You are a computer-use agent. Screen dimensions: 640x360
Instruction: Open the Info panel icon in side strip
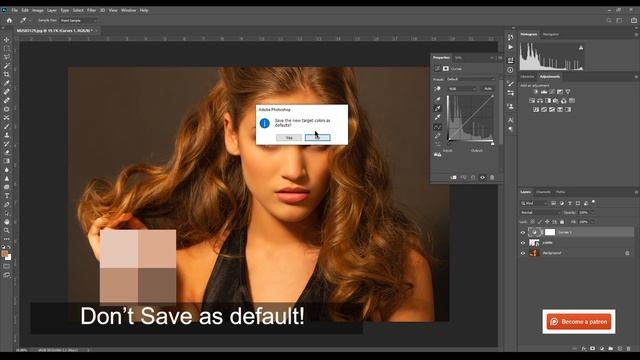pos(510,70)
